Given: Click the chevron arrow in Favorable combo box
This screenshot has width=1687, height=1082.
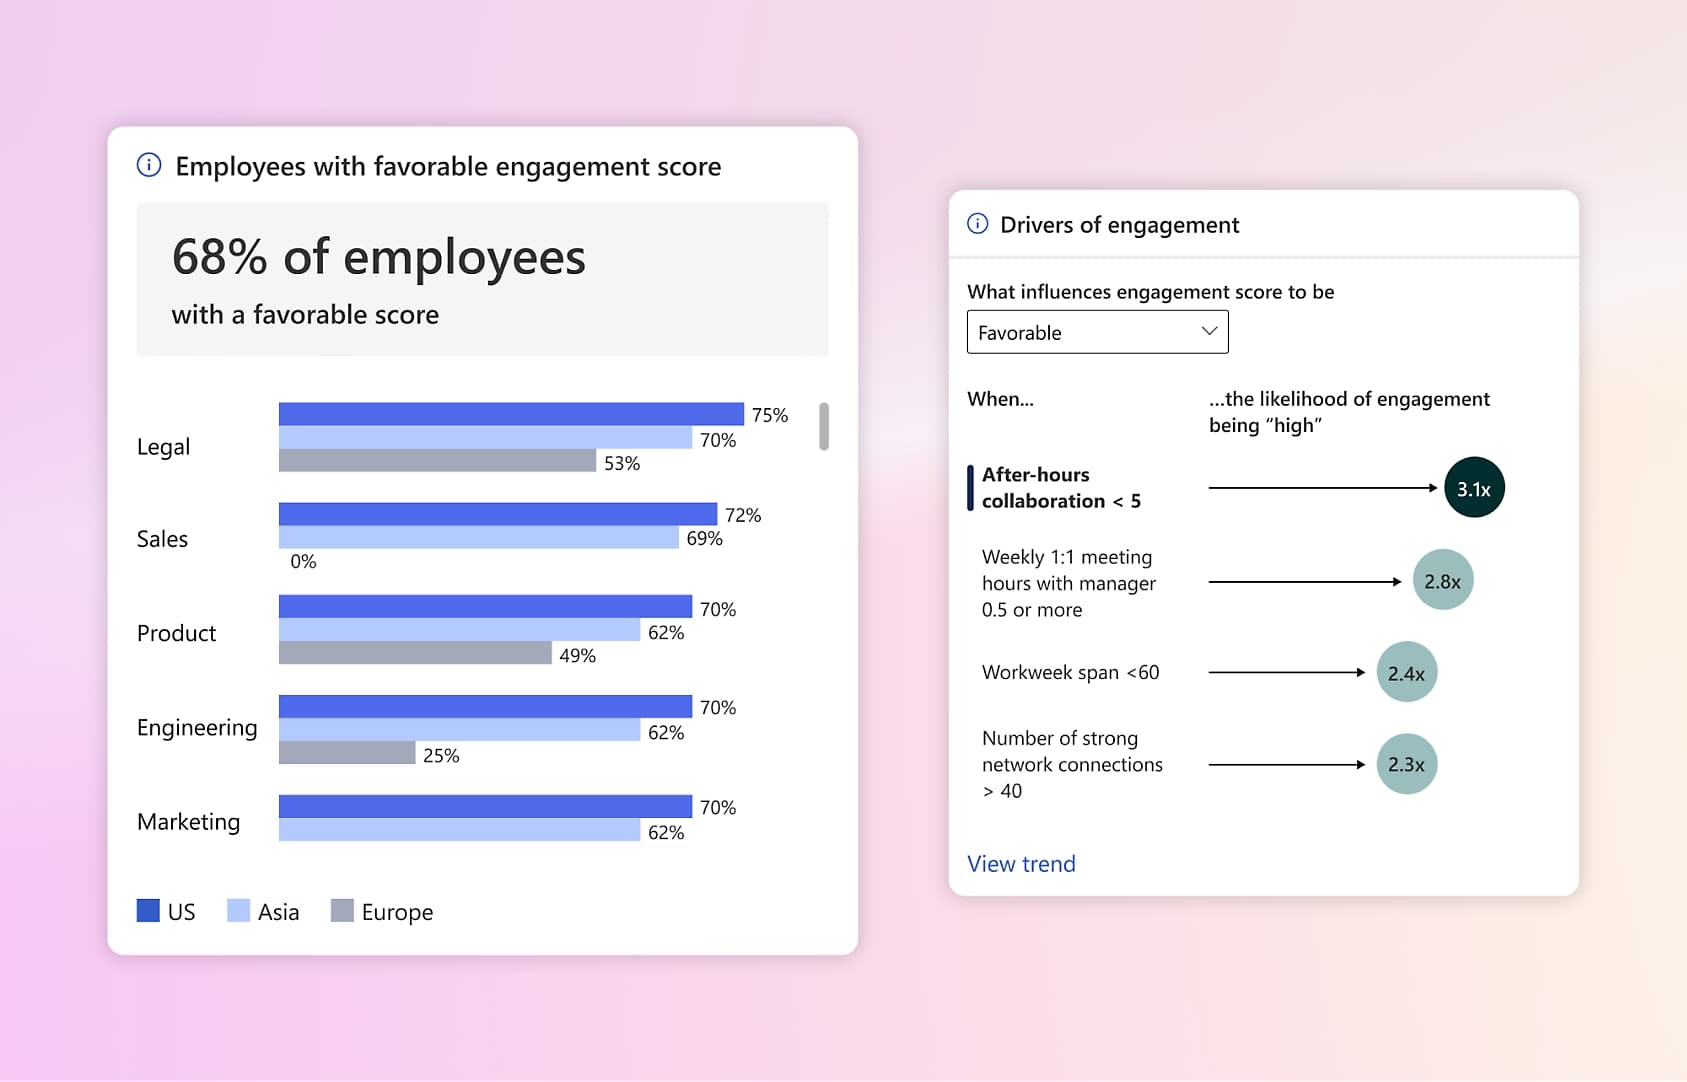Looking at the screenshot, I should coord(1208,331).
